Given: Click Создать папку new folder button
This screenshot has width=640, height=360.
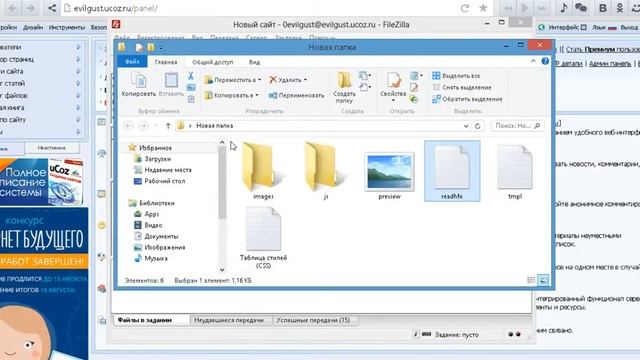Looking at the screenshot, I should pos(344,87).
